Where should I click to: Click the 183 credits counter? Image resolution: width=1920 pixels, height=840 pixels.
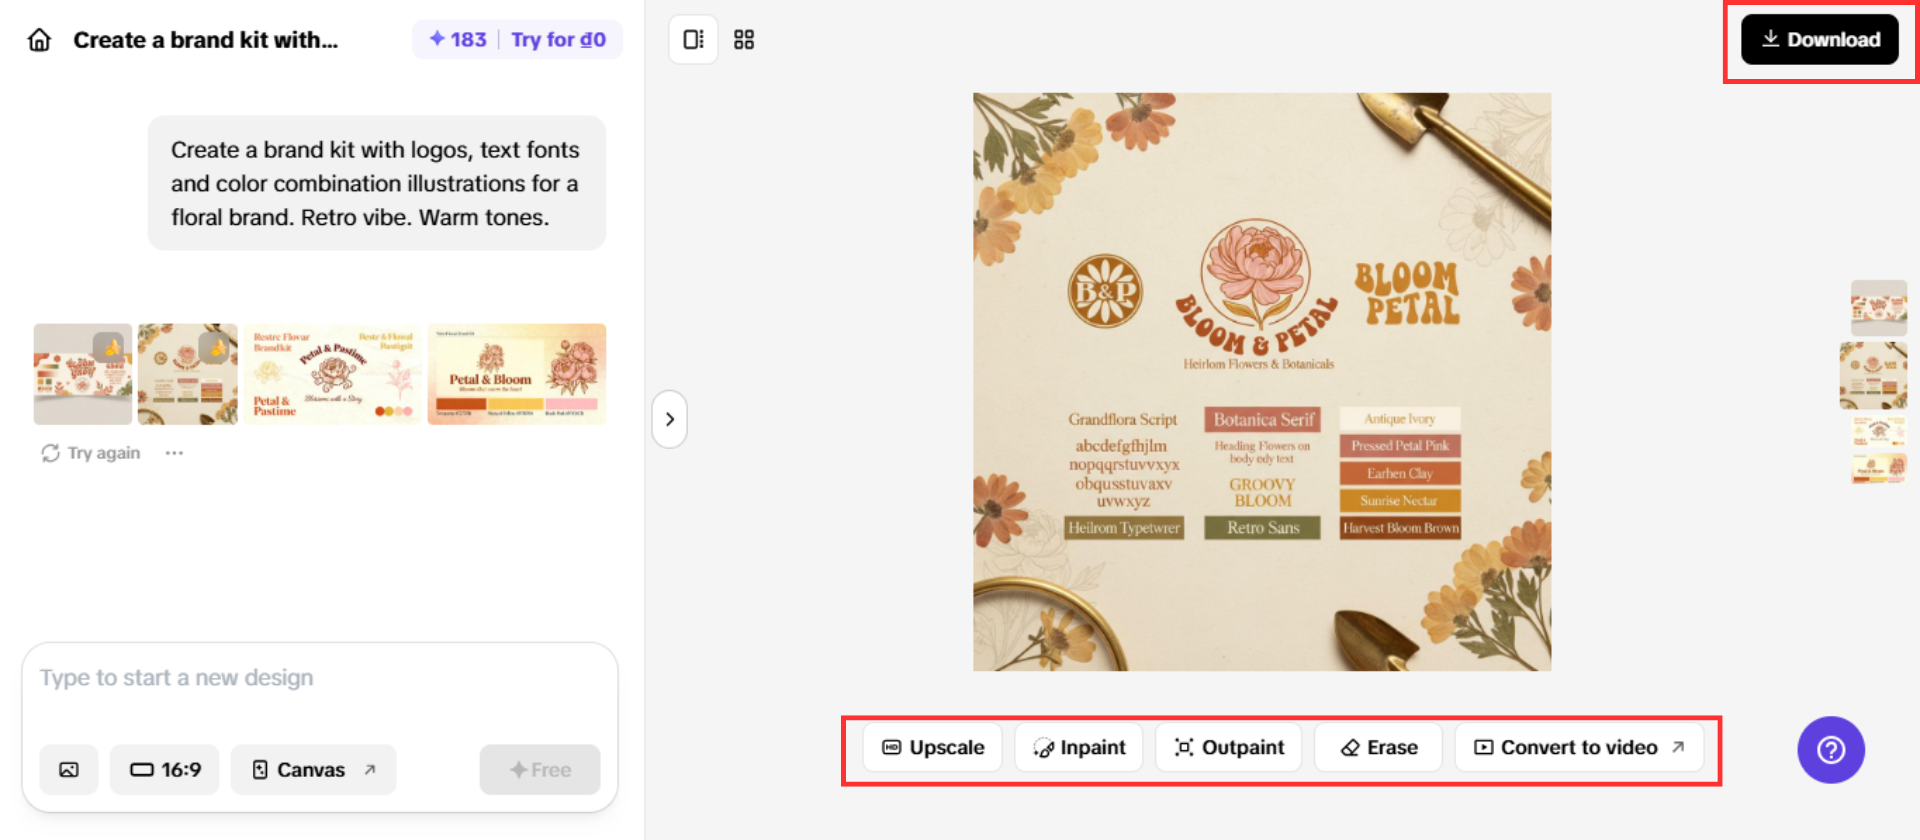(458, 40)
